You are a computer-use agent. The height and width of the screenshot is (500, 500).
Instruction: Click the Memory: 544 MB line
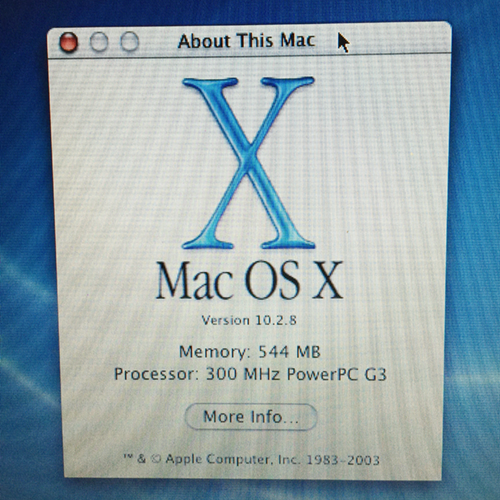tap(250, 352)
